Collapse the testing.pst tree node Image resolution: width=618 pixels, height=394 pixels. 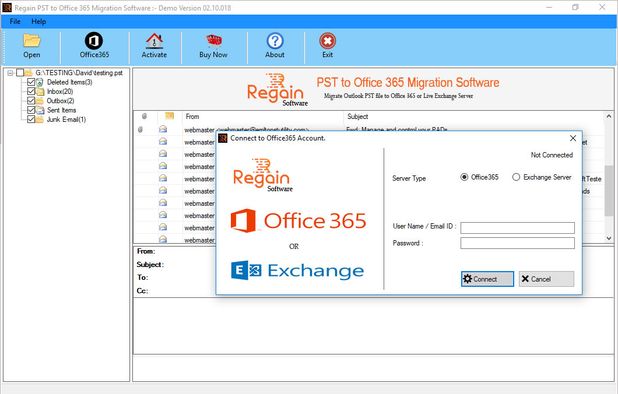coord(11,73)
